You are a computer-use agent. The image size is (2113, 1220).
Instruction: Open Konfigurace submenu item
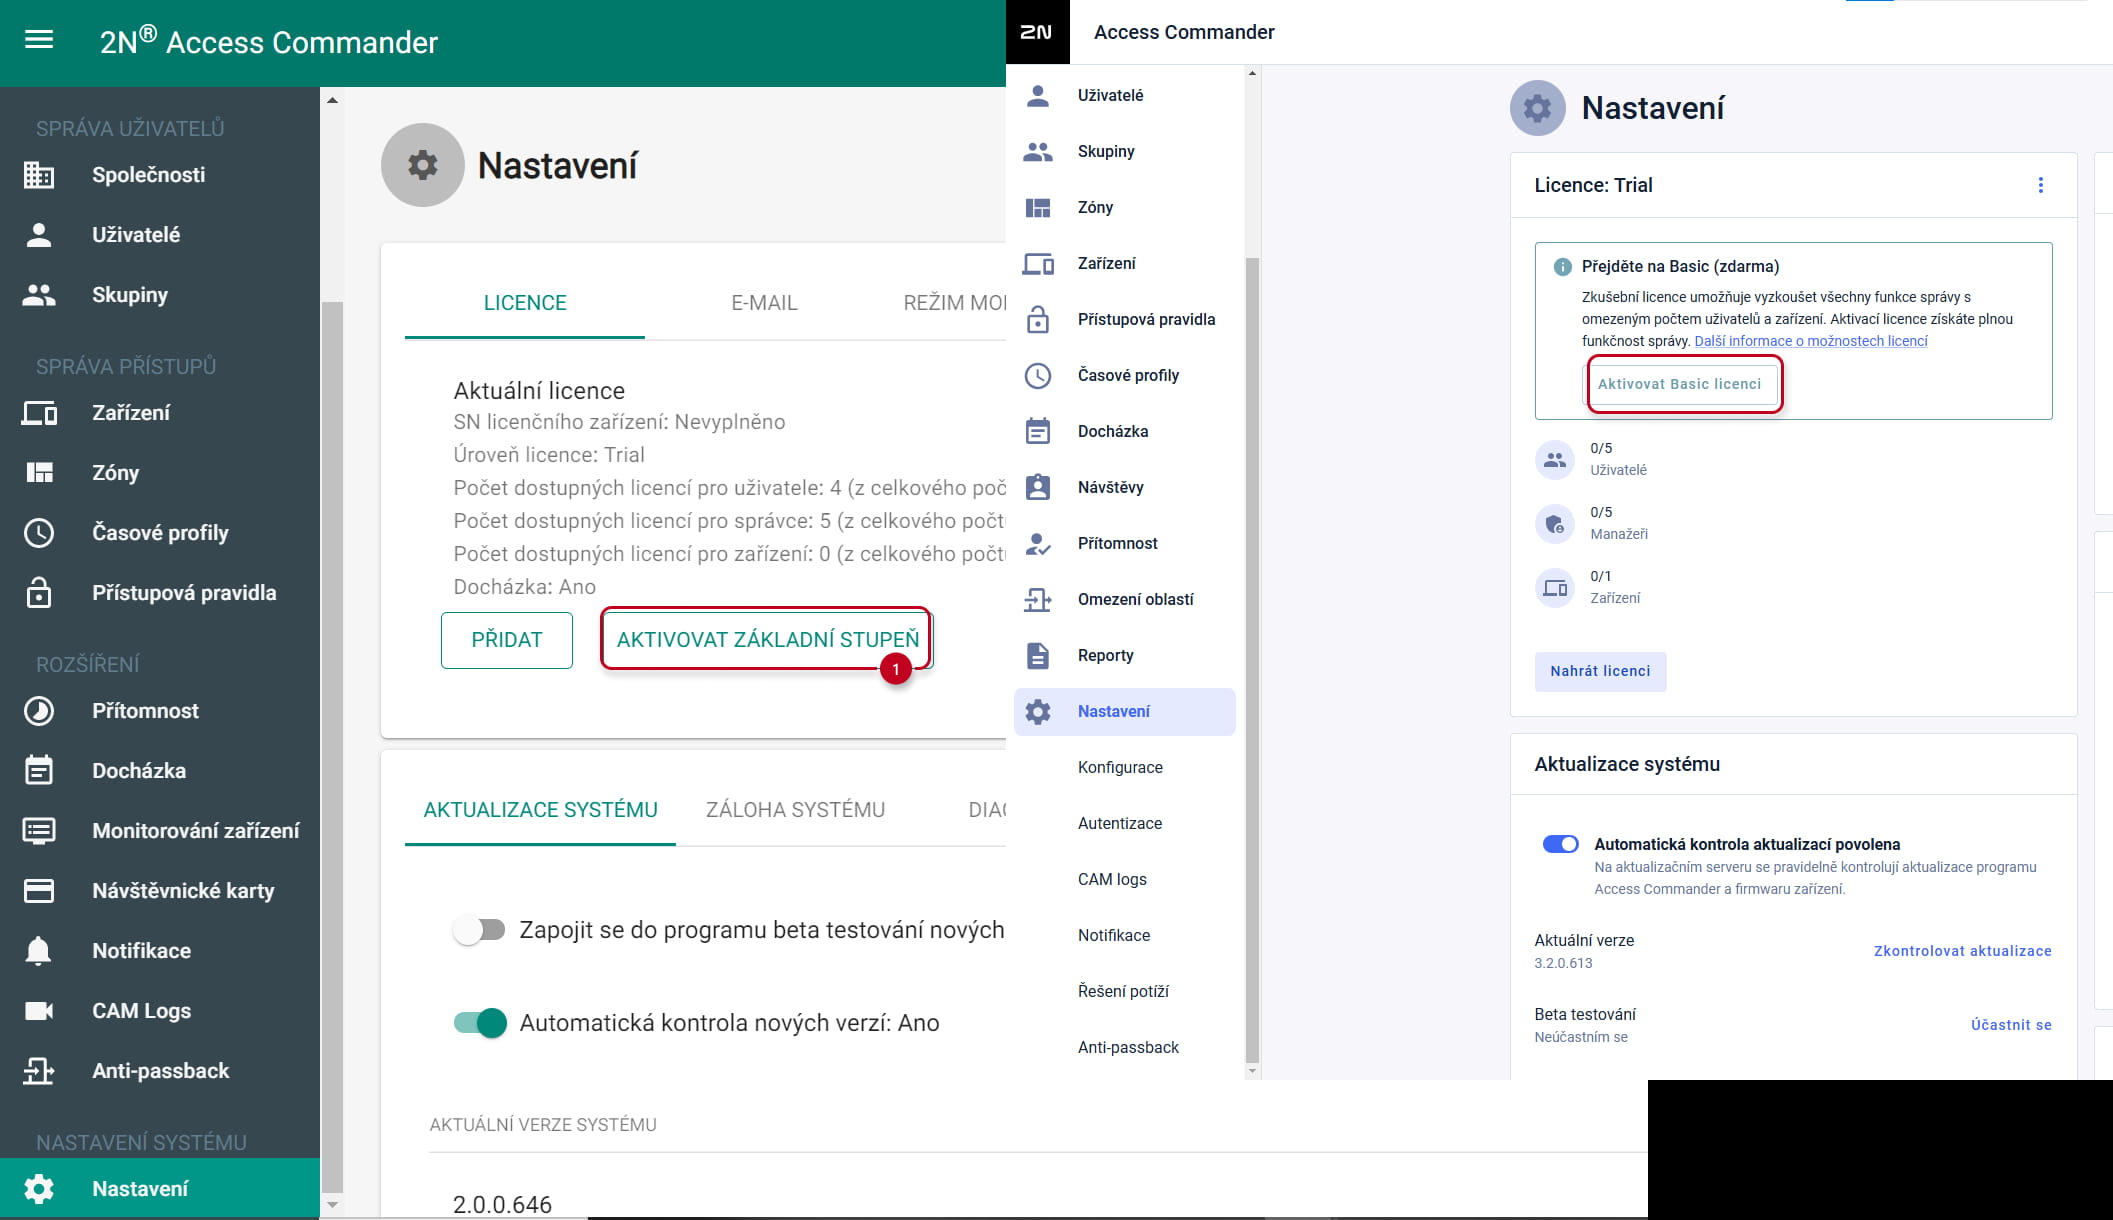coord(1120,767)
